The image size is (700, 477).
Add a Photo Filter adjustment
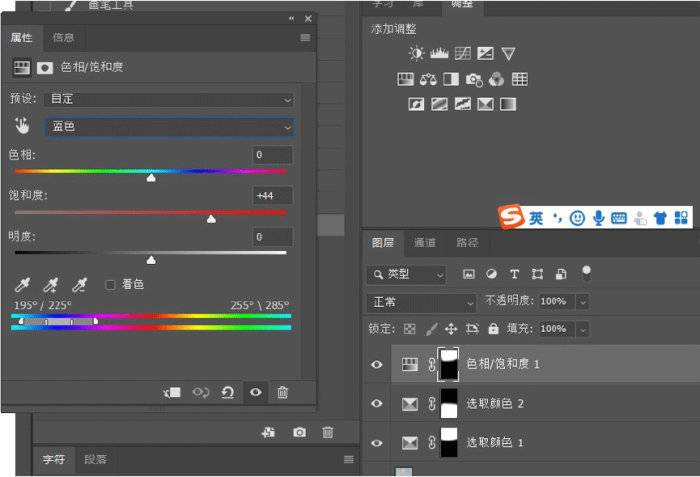coord(474,80)
